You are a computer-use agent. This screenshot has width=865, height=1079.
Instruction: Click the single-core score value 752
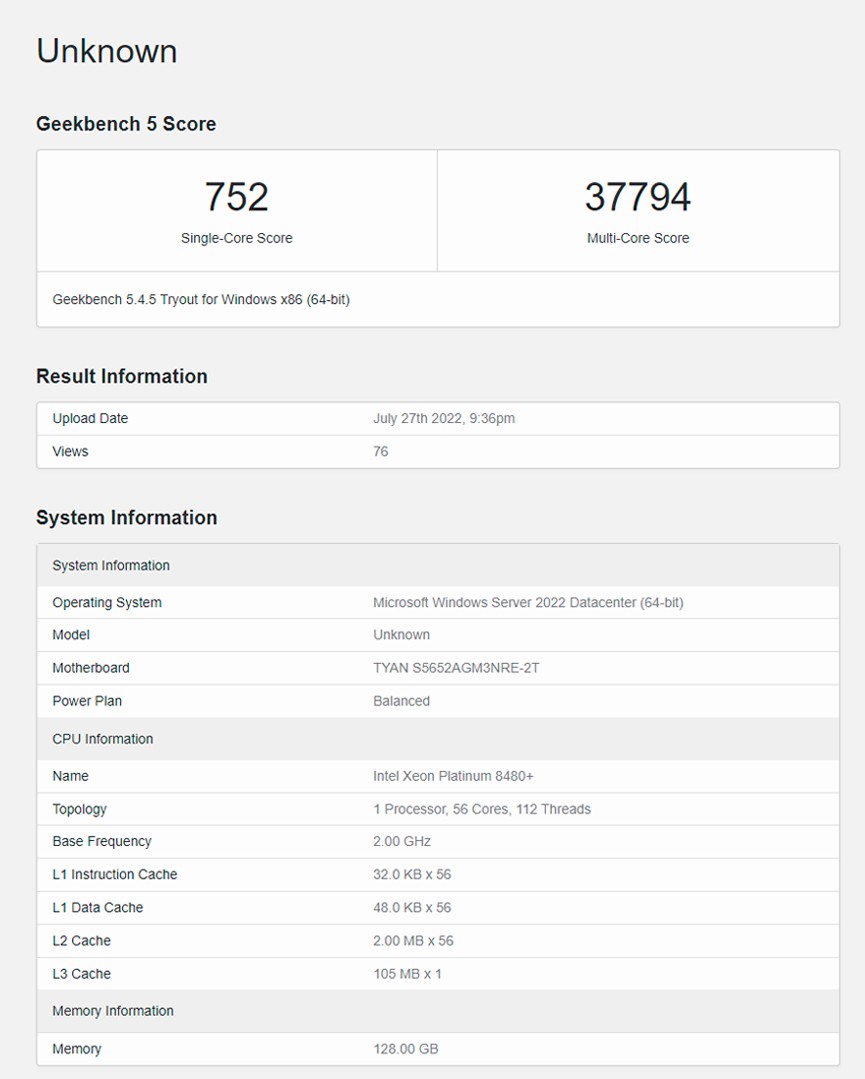(237, 197)
